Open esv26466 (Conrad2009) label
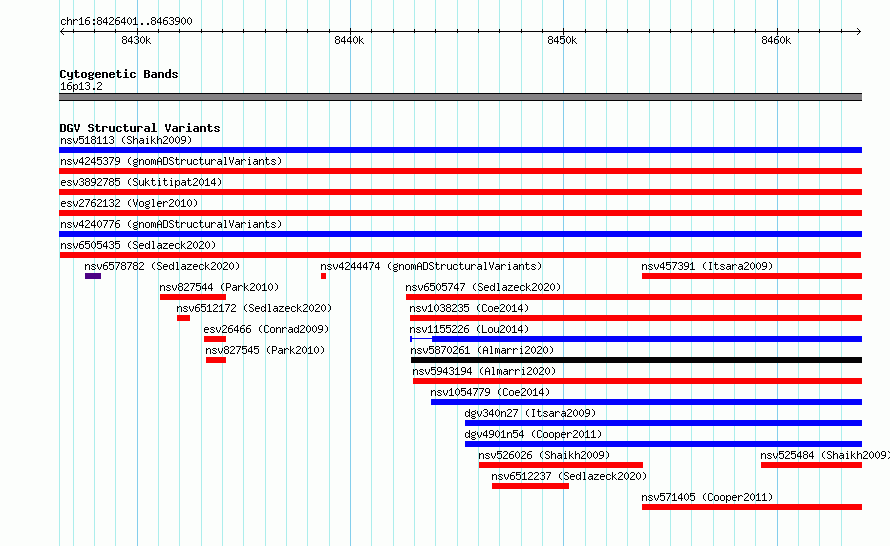The height and width of the screenshot is (546, 890). pyautogui.click(x=266, y=329)
